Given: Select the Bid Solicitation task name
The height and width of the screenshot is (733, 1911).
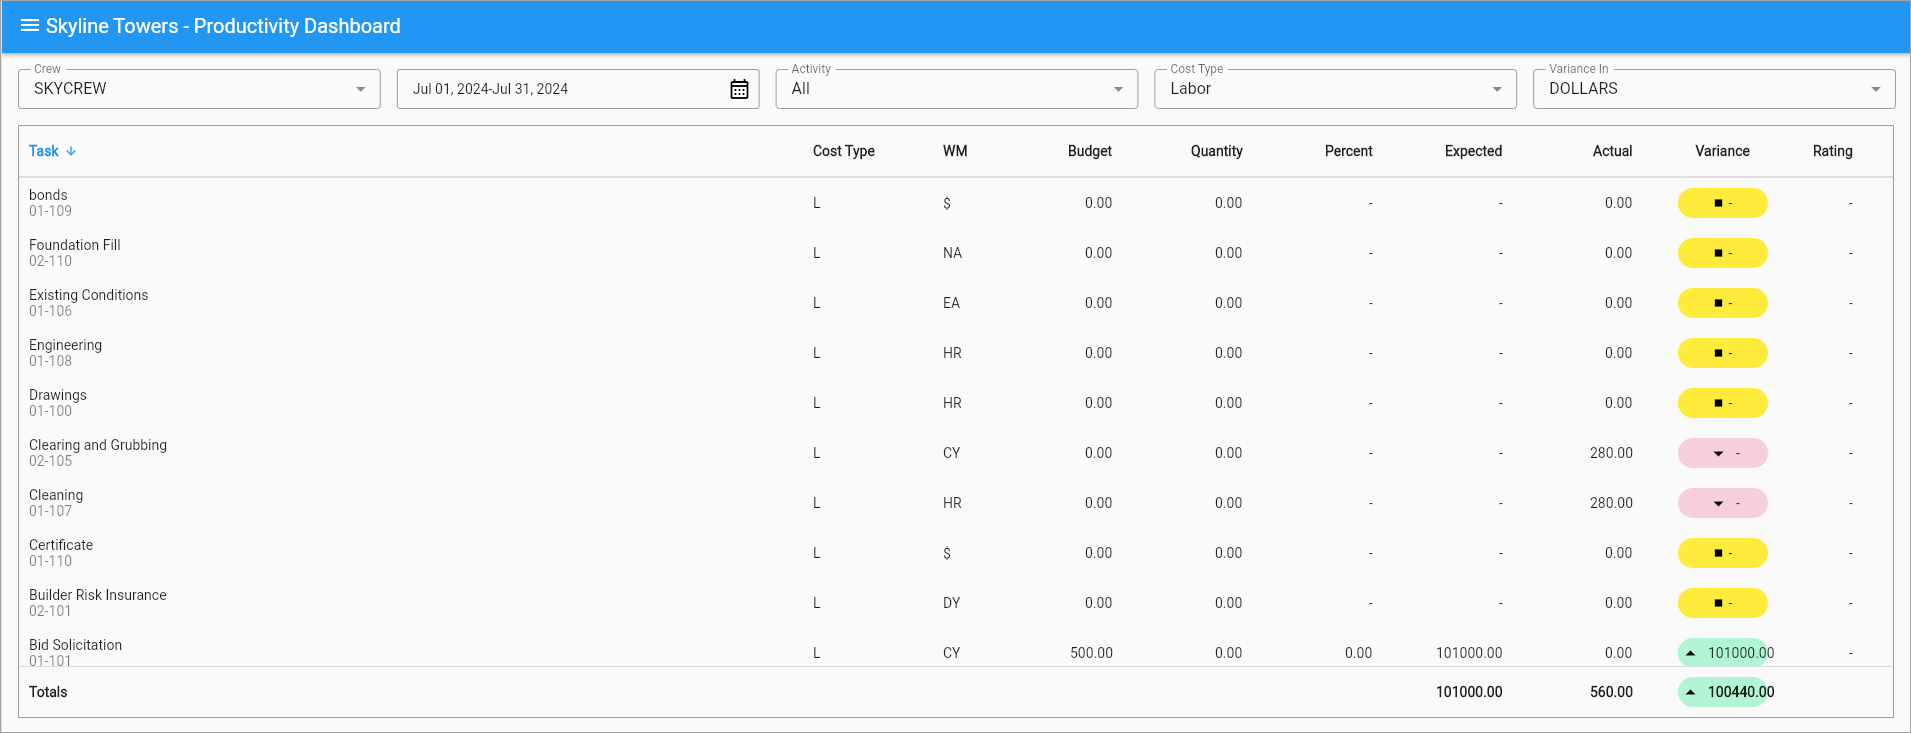Looking at the screenshot, I should (x=75, y=645).
